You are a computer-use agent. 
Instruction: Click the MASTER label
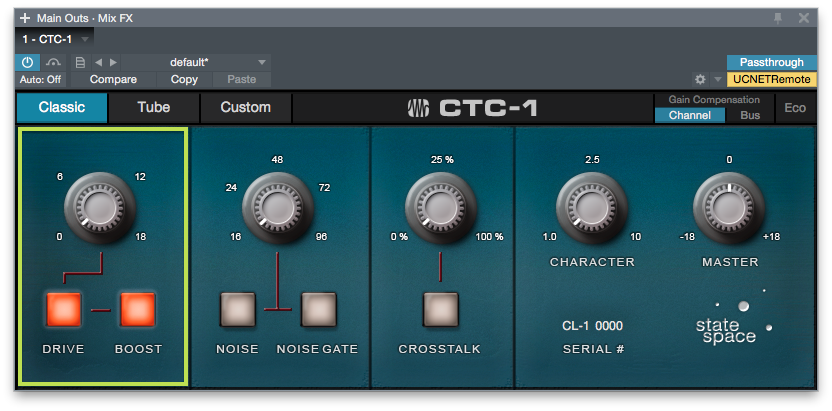click(x=730, y=262)
